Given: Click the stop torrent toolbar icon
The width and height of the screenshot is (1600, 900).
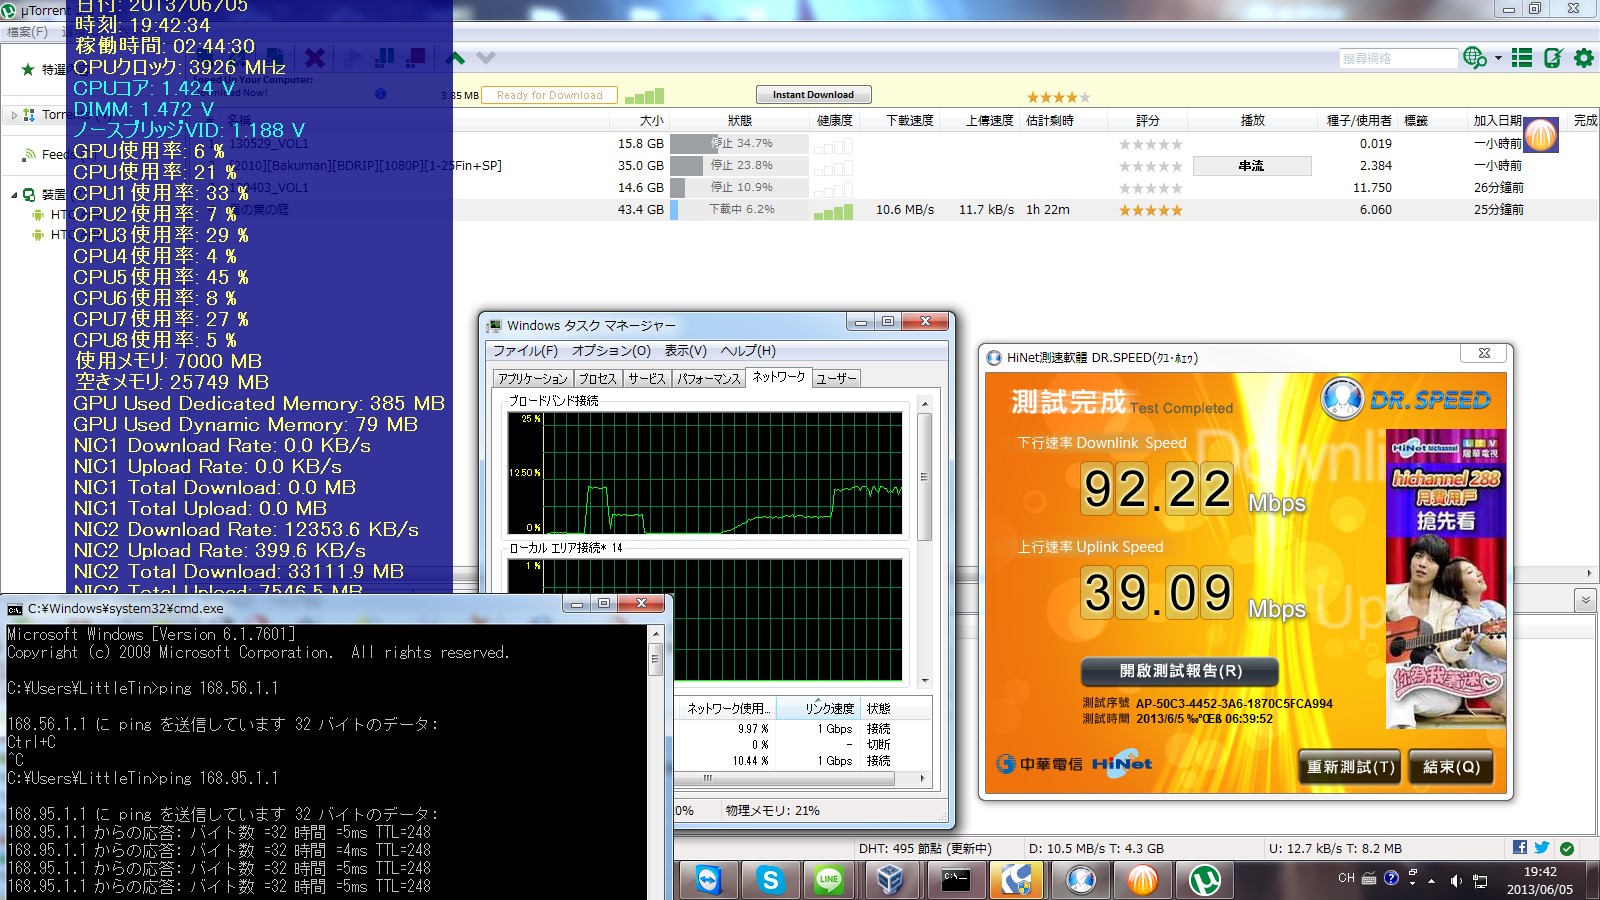Looking at the screenshot, I should pyautogui.click(x=417, y=58).
